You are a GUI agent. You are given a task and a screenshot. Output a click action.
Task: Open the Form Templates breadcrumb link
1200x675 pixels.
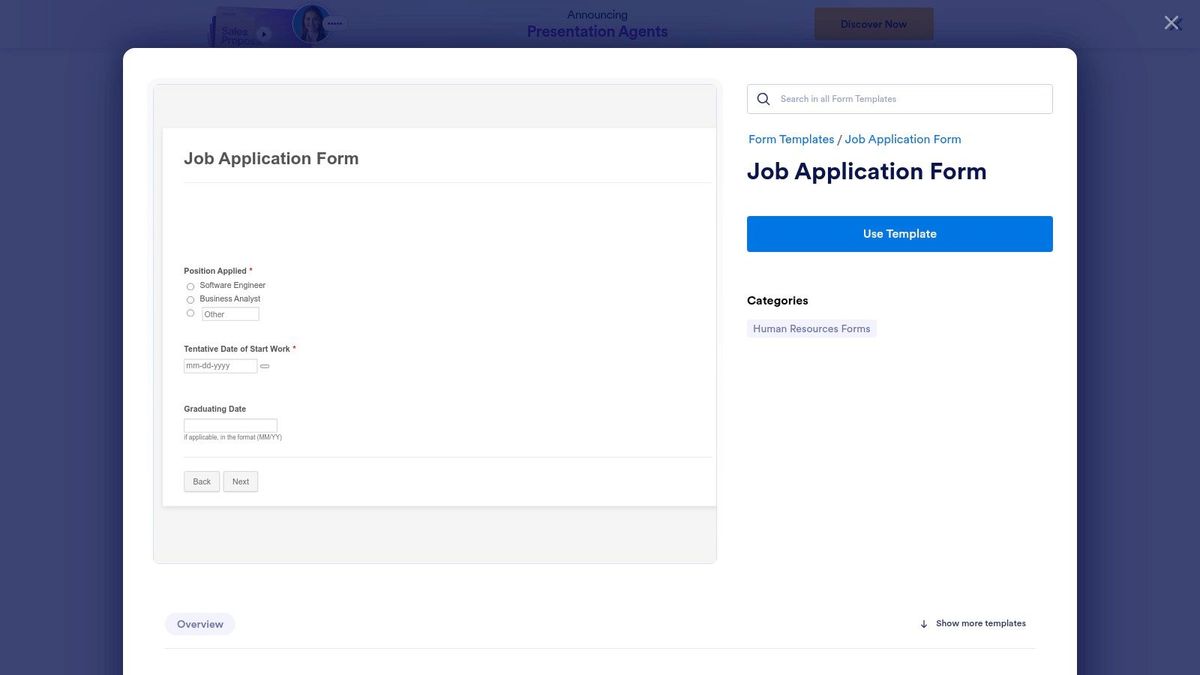pyautogui.click(x=791, y=138)
